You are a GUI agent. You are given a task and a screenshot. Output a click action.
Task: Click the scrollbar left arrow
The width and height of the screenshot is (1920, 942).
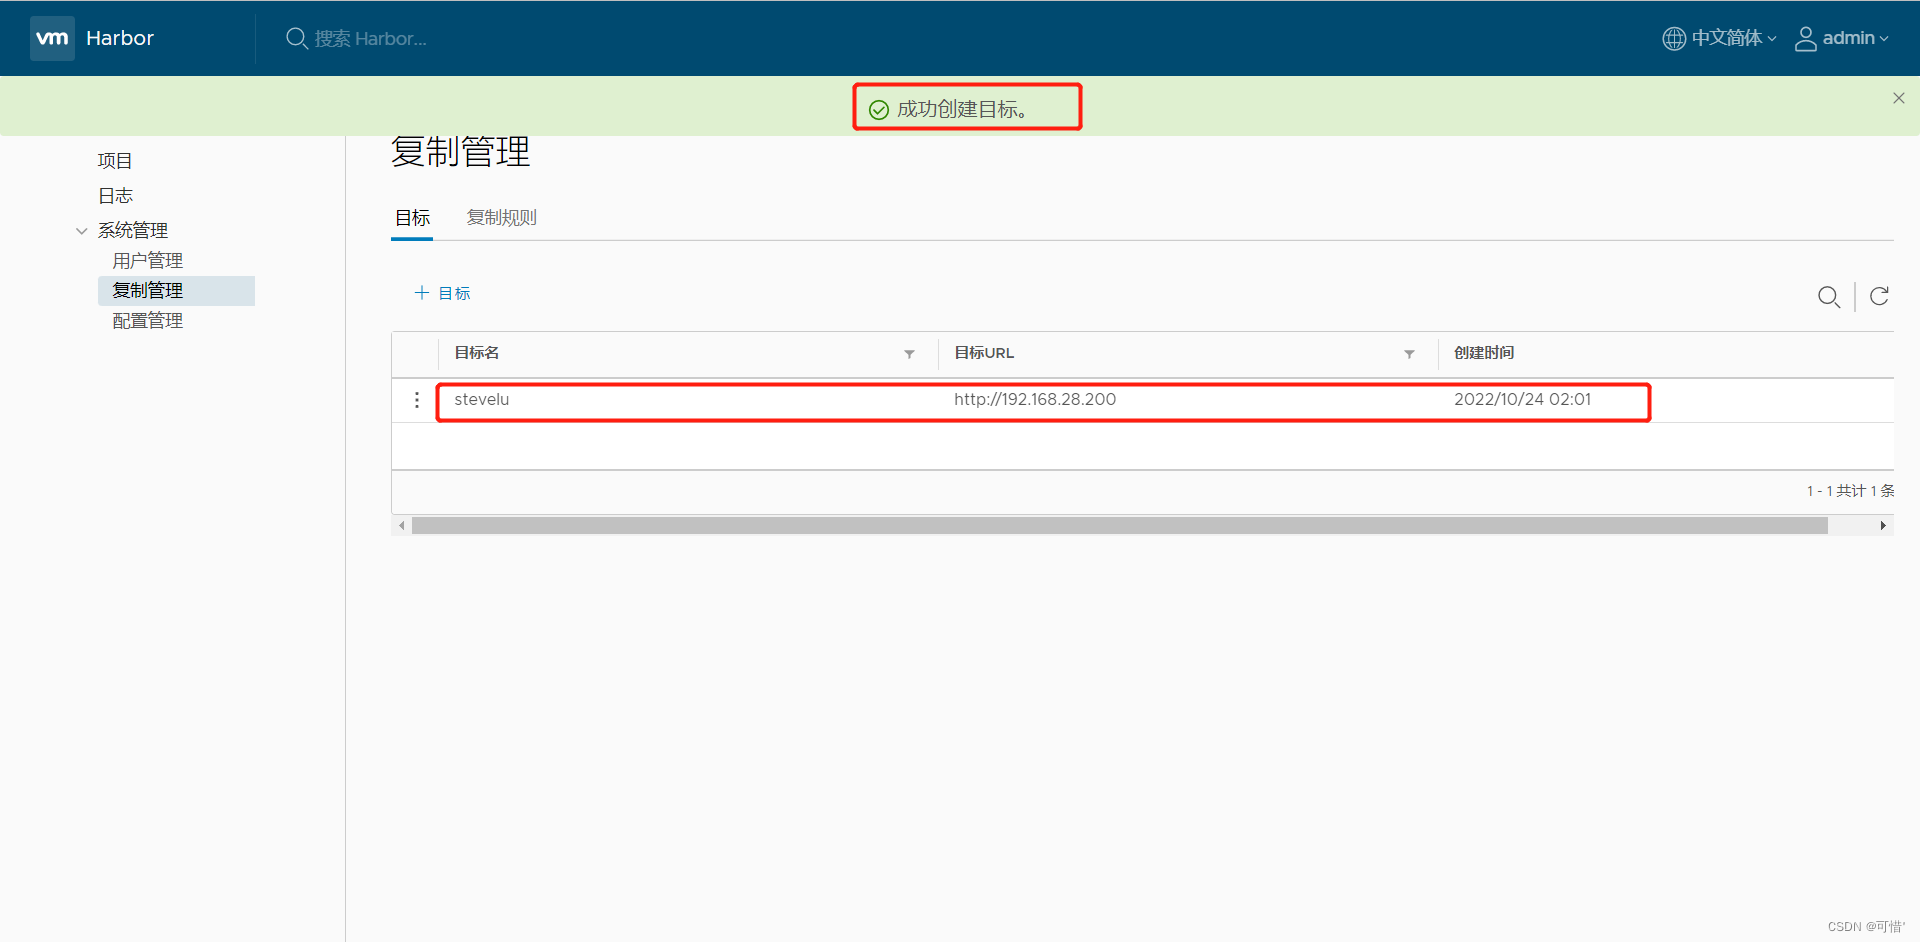(x=402, y=526)
